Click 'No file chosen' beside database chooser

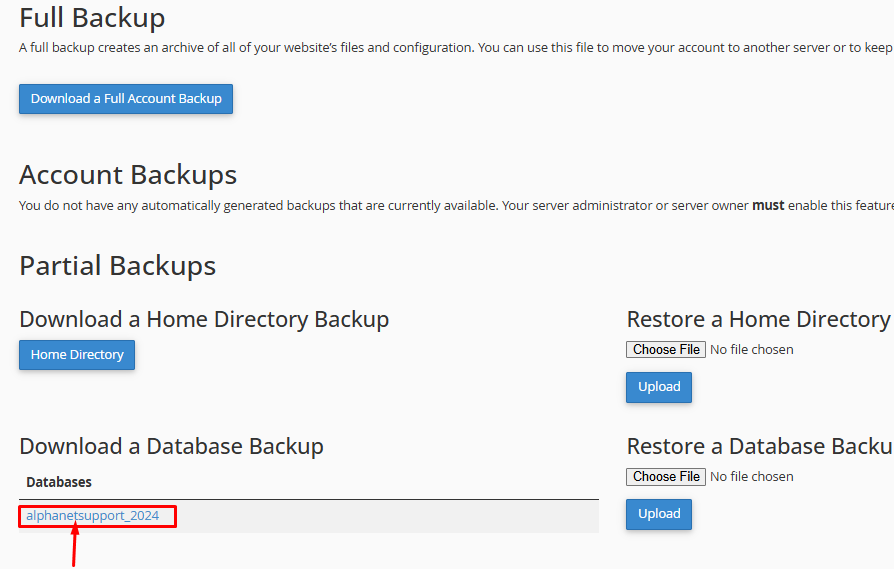click(751, 477)
